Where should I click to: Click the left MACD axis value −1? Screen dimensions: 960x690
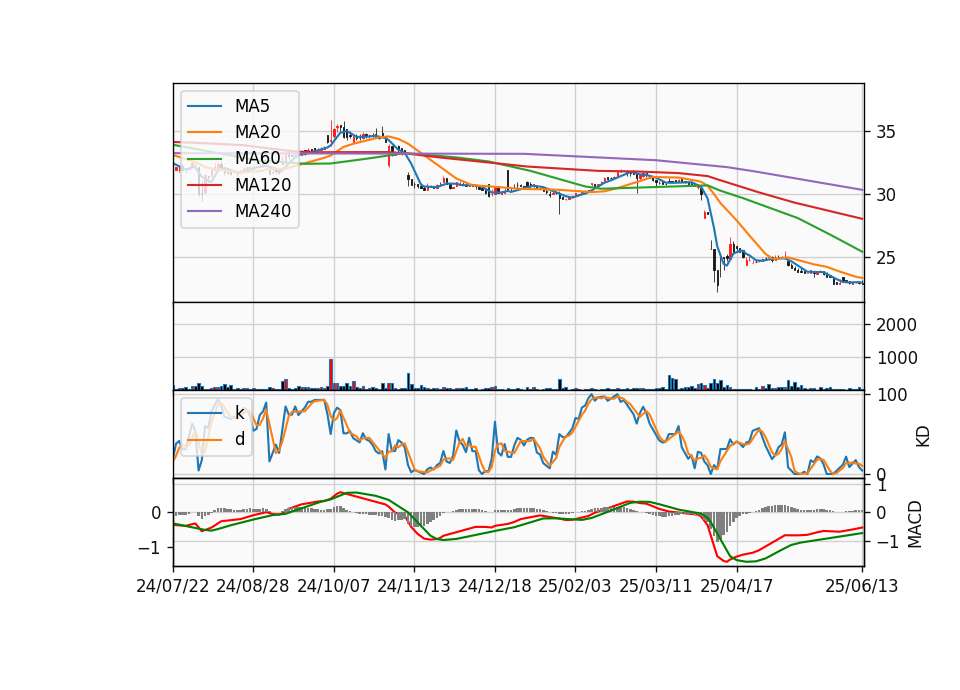point(149,547)
